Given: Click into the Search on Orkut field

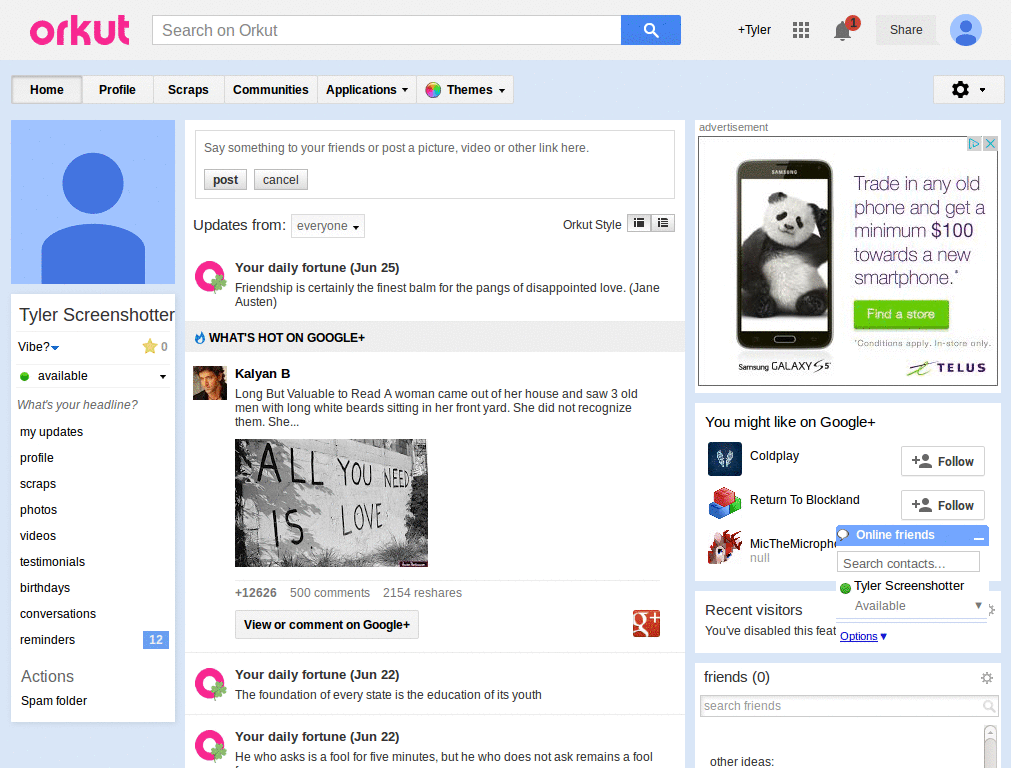Looking at the screenshot, I should coord(387,30).
